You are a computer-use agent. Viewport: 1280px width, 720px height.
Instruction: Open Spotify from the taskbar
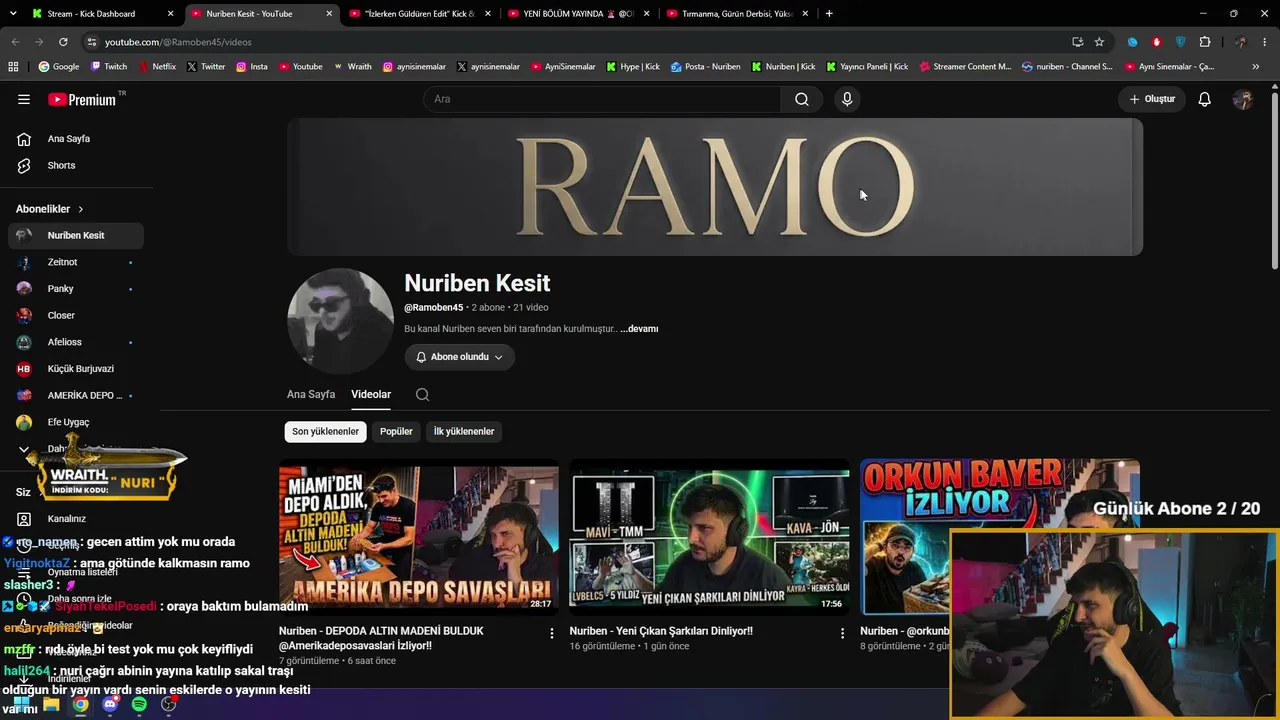point(139,704)
